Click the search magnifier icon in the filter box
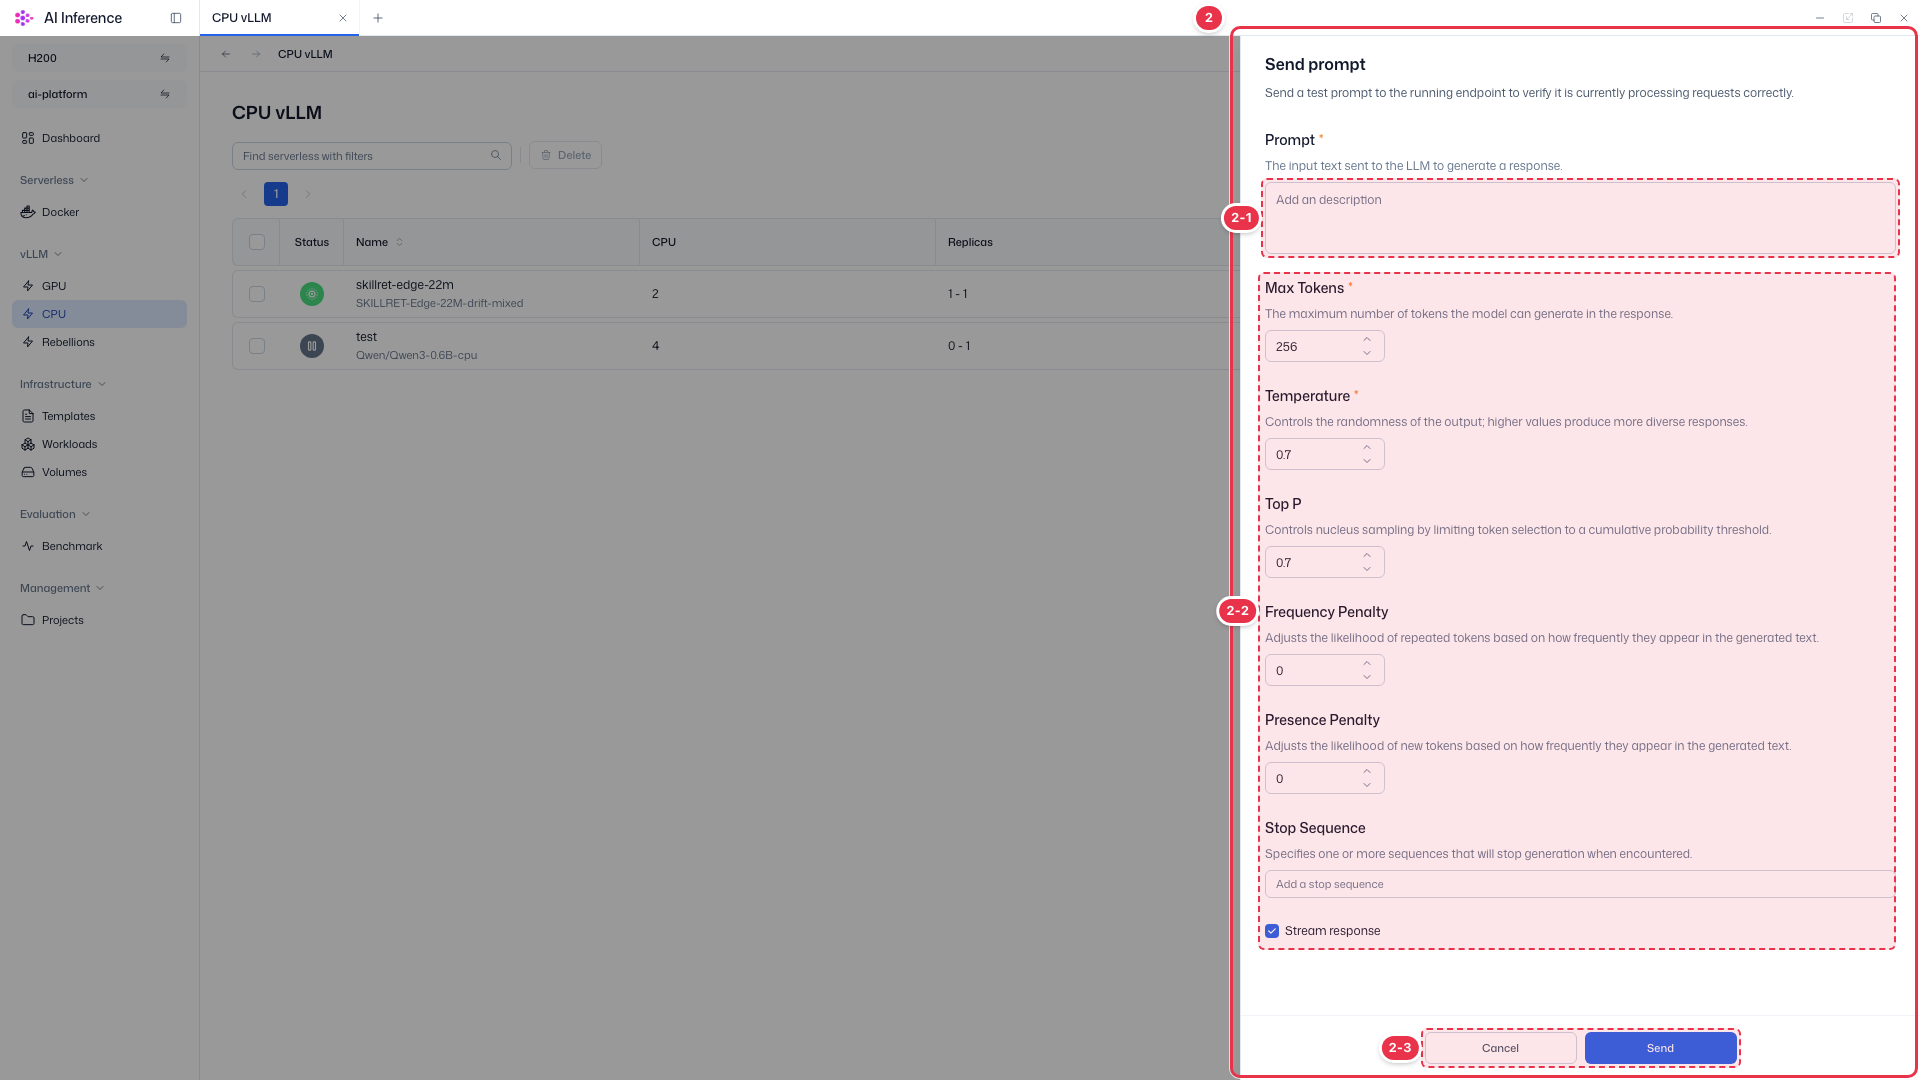 496,155
